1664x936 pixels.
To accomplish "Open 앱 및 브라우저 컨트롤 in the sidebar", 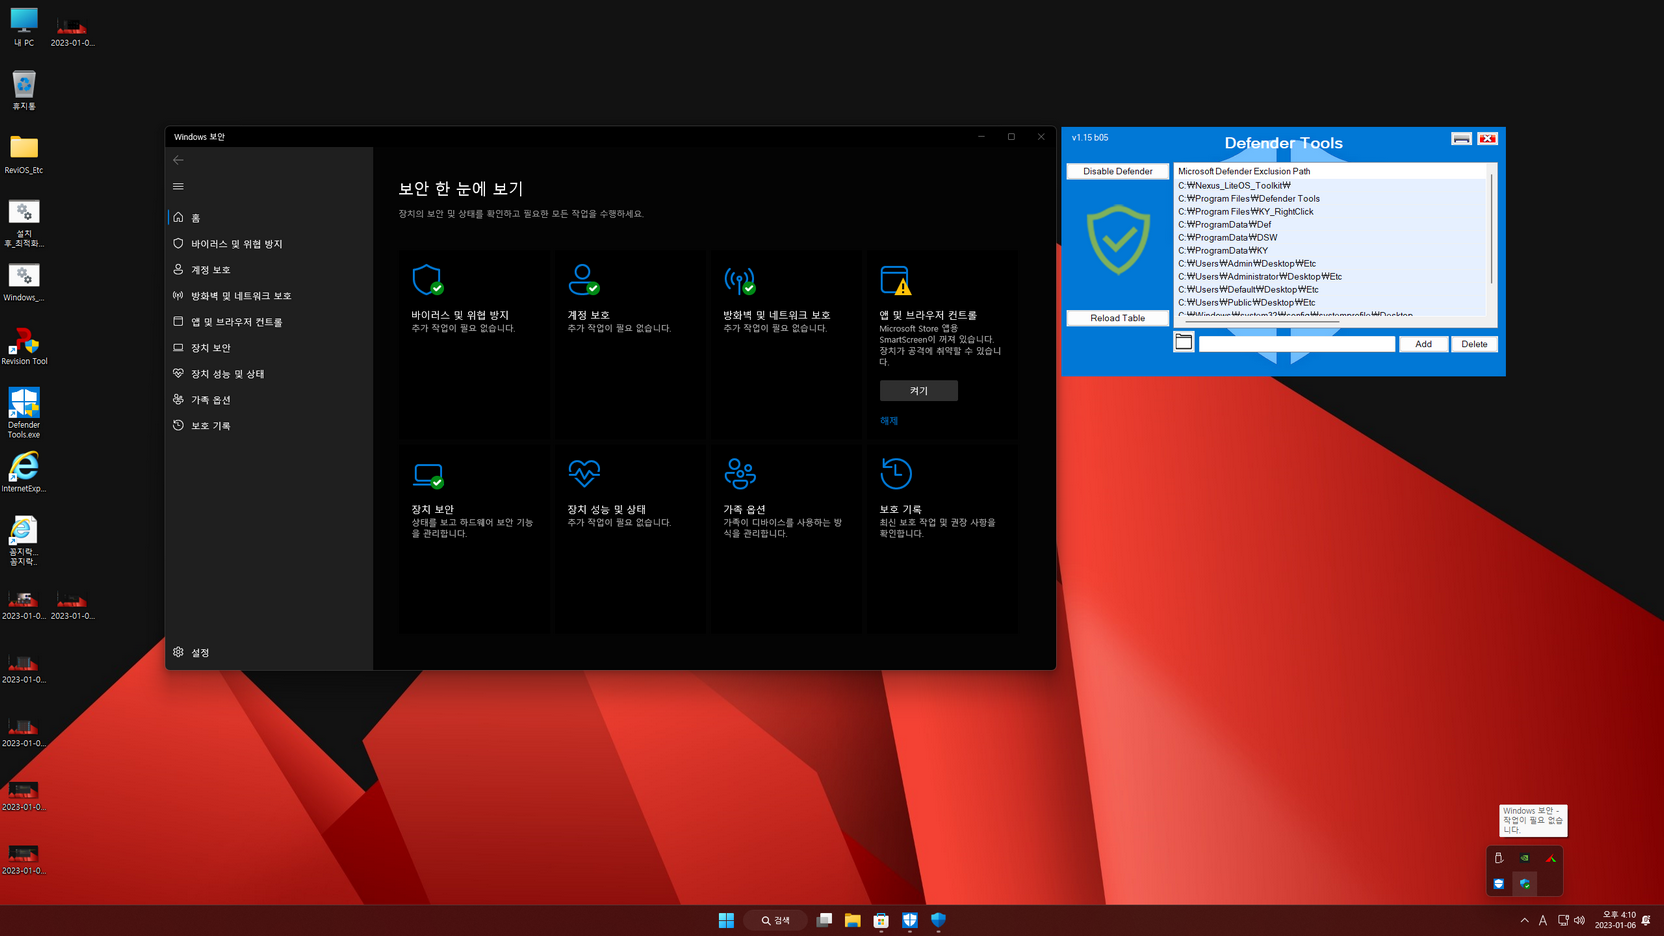I will [x=270, y=321].
